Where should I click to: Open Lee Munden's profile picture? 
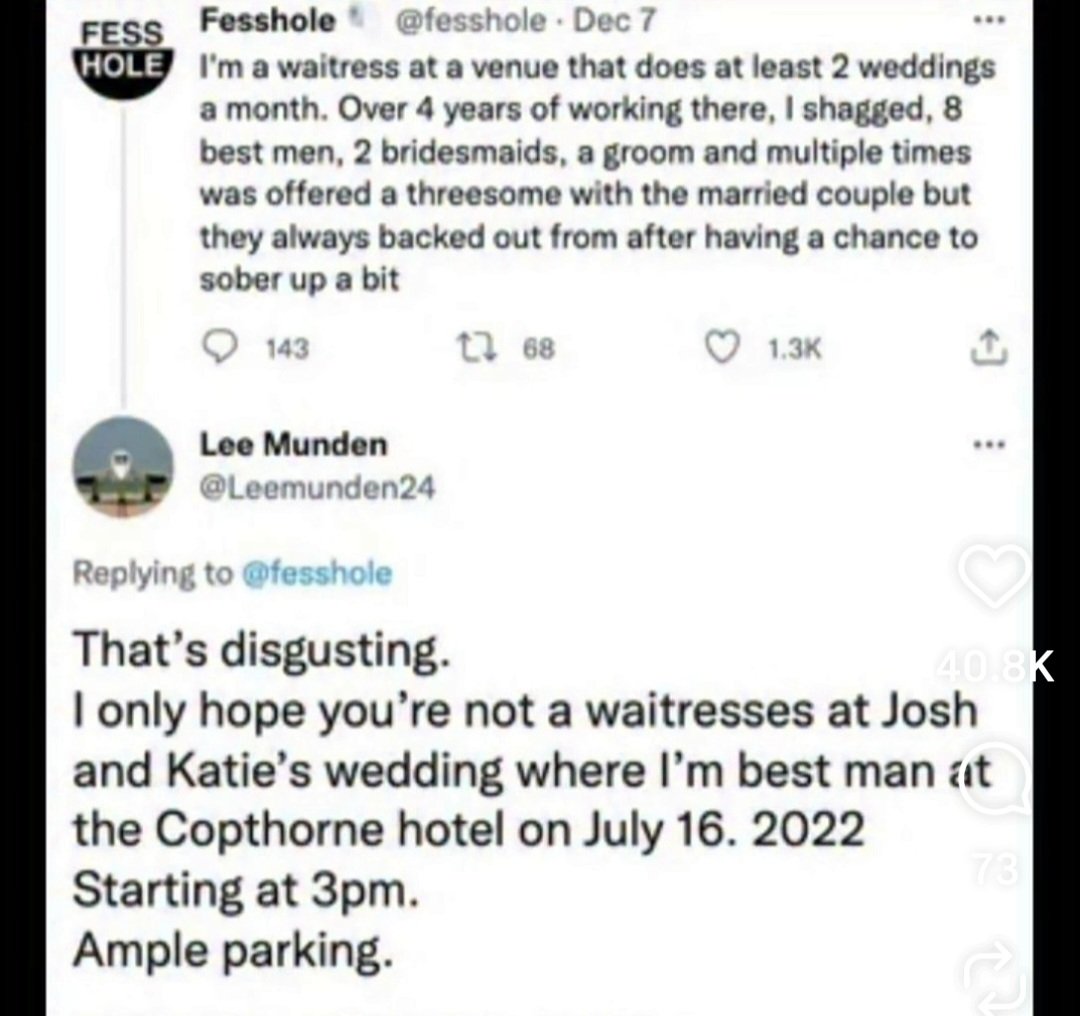(x=122, y=468)
